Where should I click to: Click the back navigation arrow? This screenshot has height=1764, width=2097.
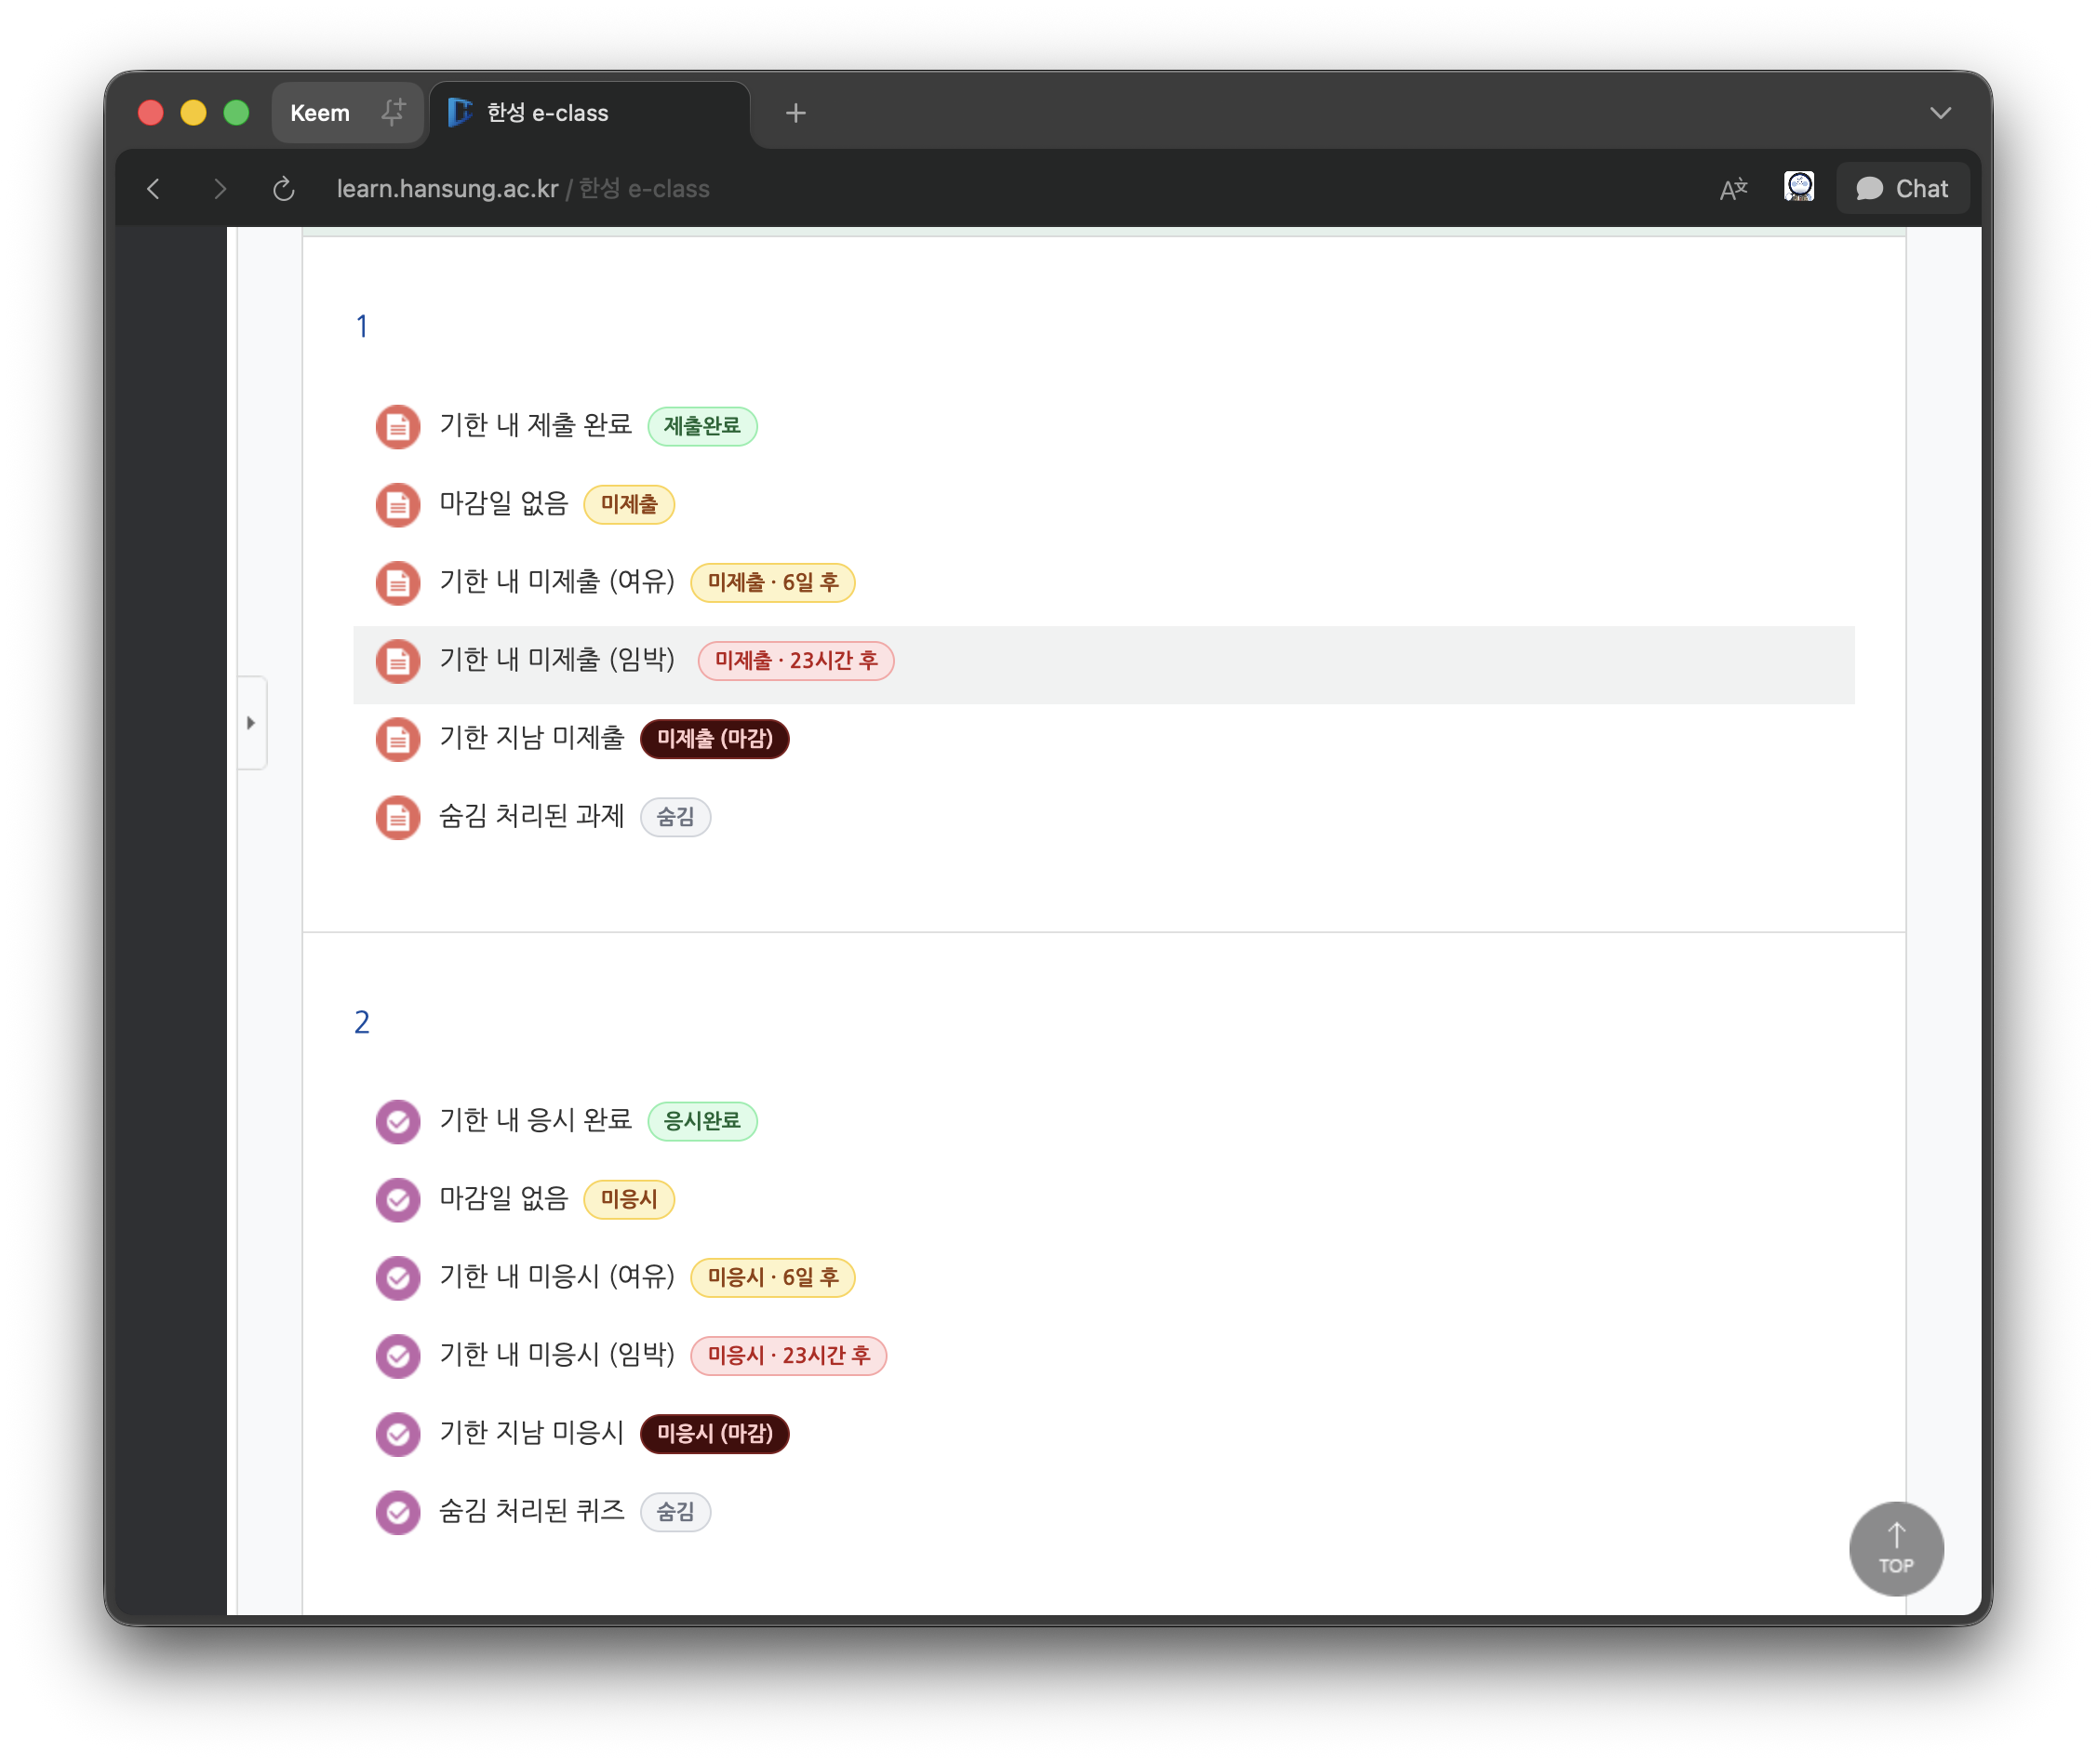pyautogui.click(x=154, y=189)
